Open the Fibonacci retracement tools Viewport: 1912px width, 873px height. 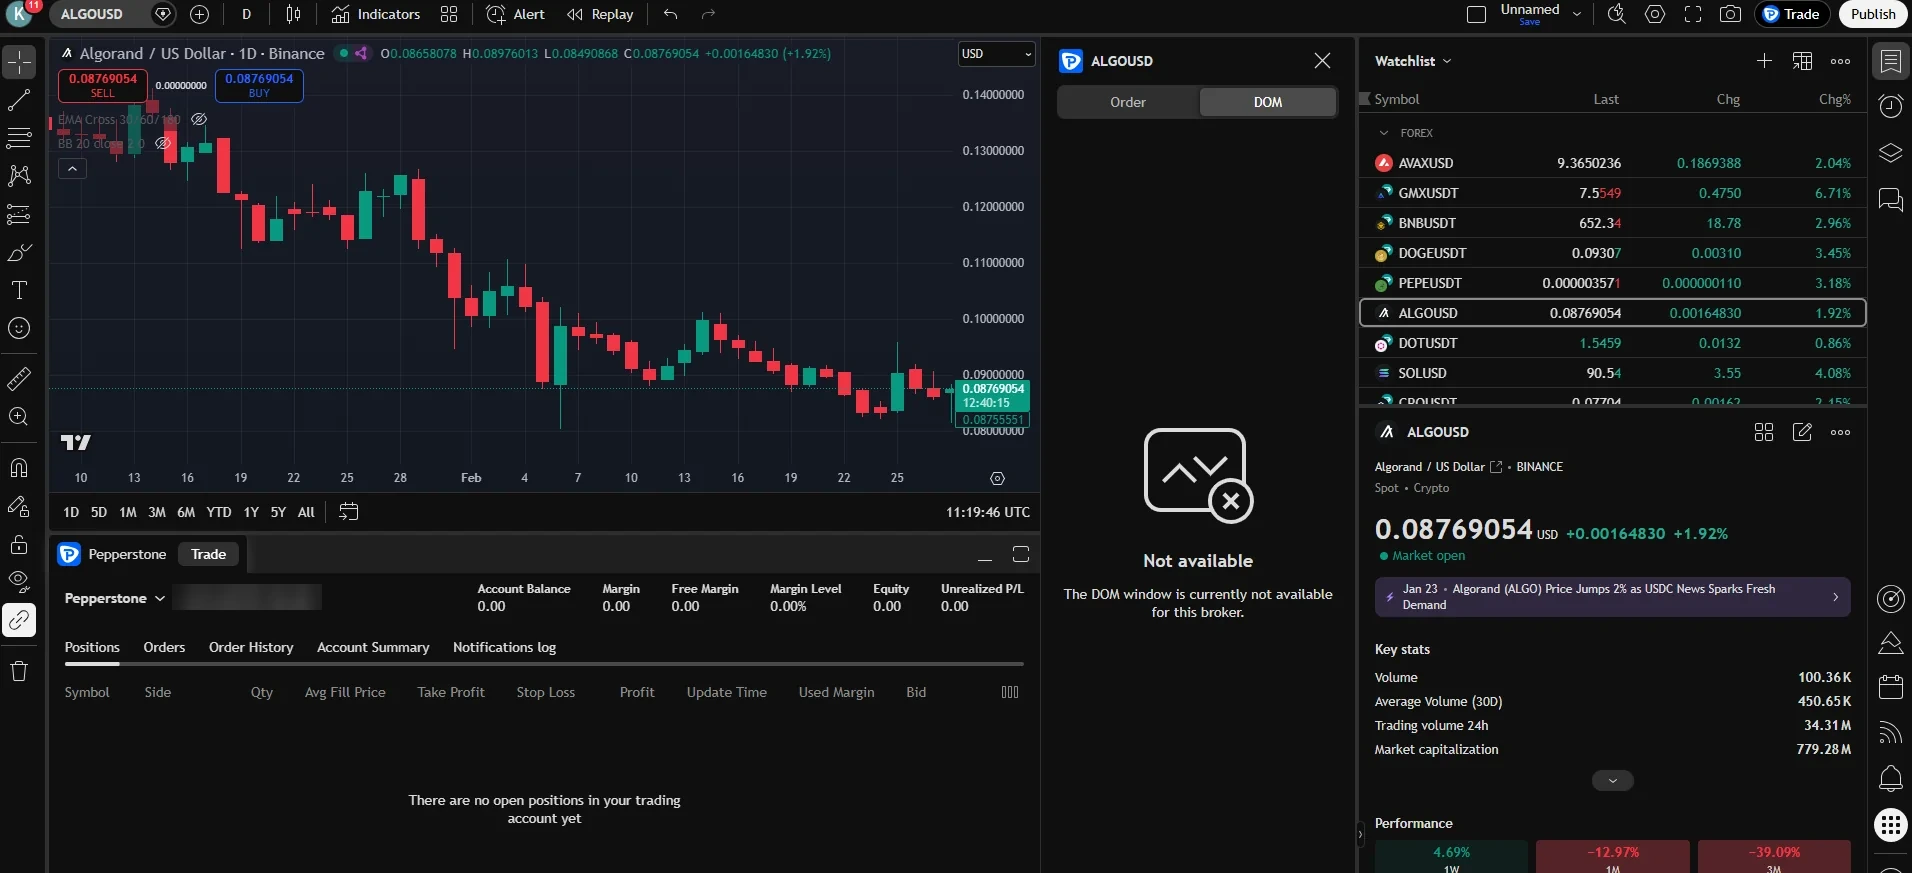pyautogui.click(x=19, y=138)
